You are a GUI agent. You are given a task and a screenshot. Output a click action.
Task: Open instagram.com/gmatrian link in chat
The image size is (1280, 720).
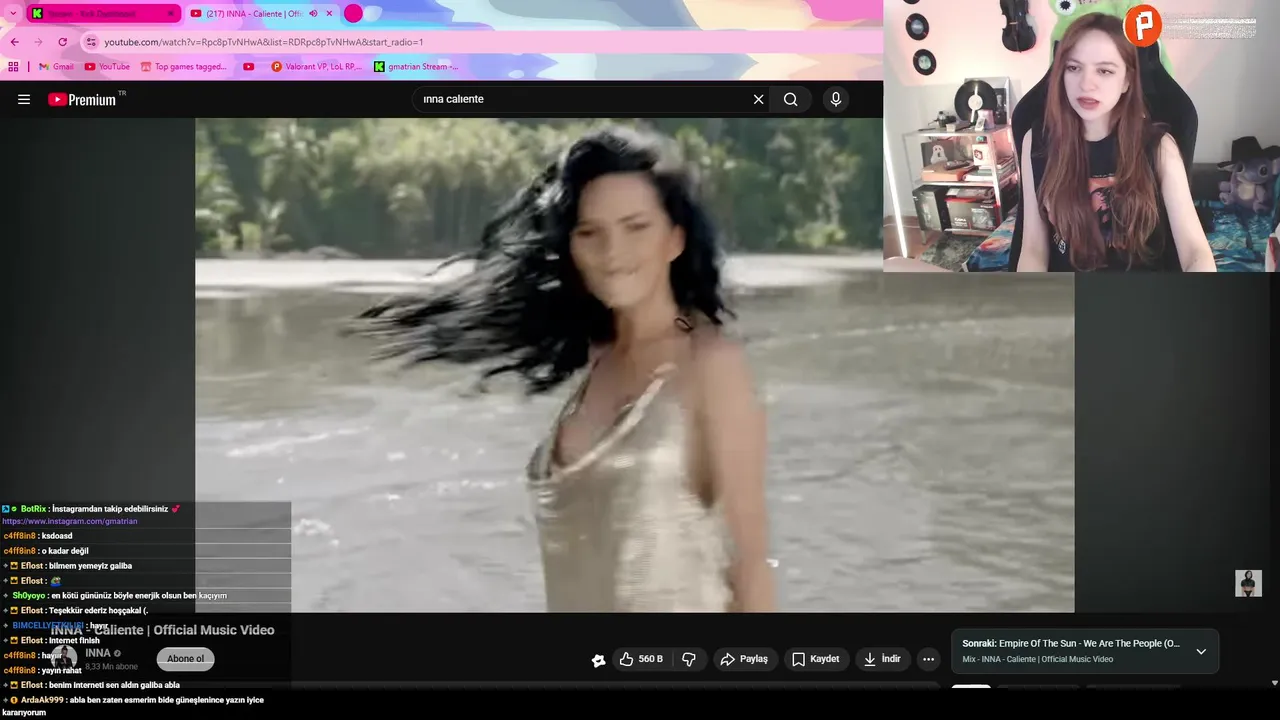(70, 521)
